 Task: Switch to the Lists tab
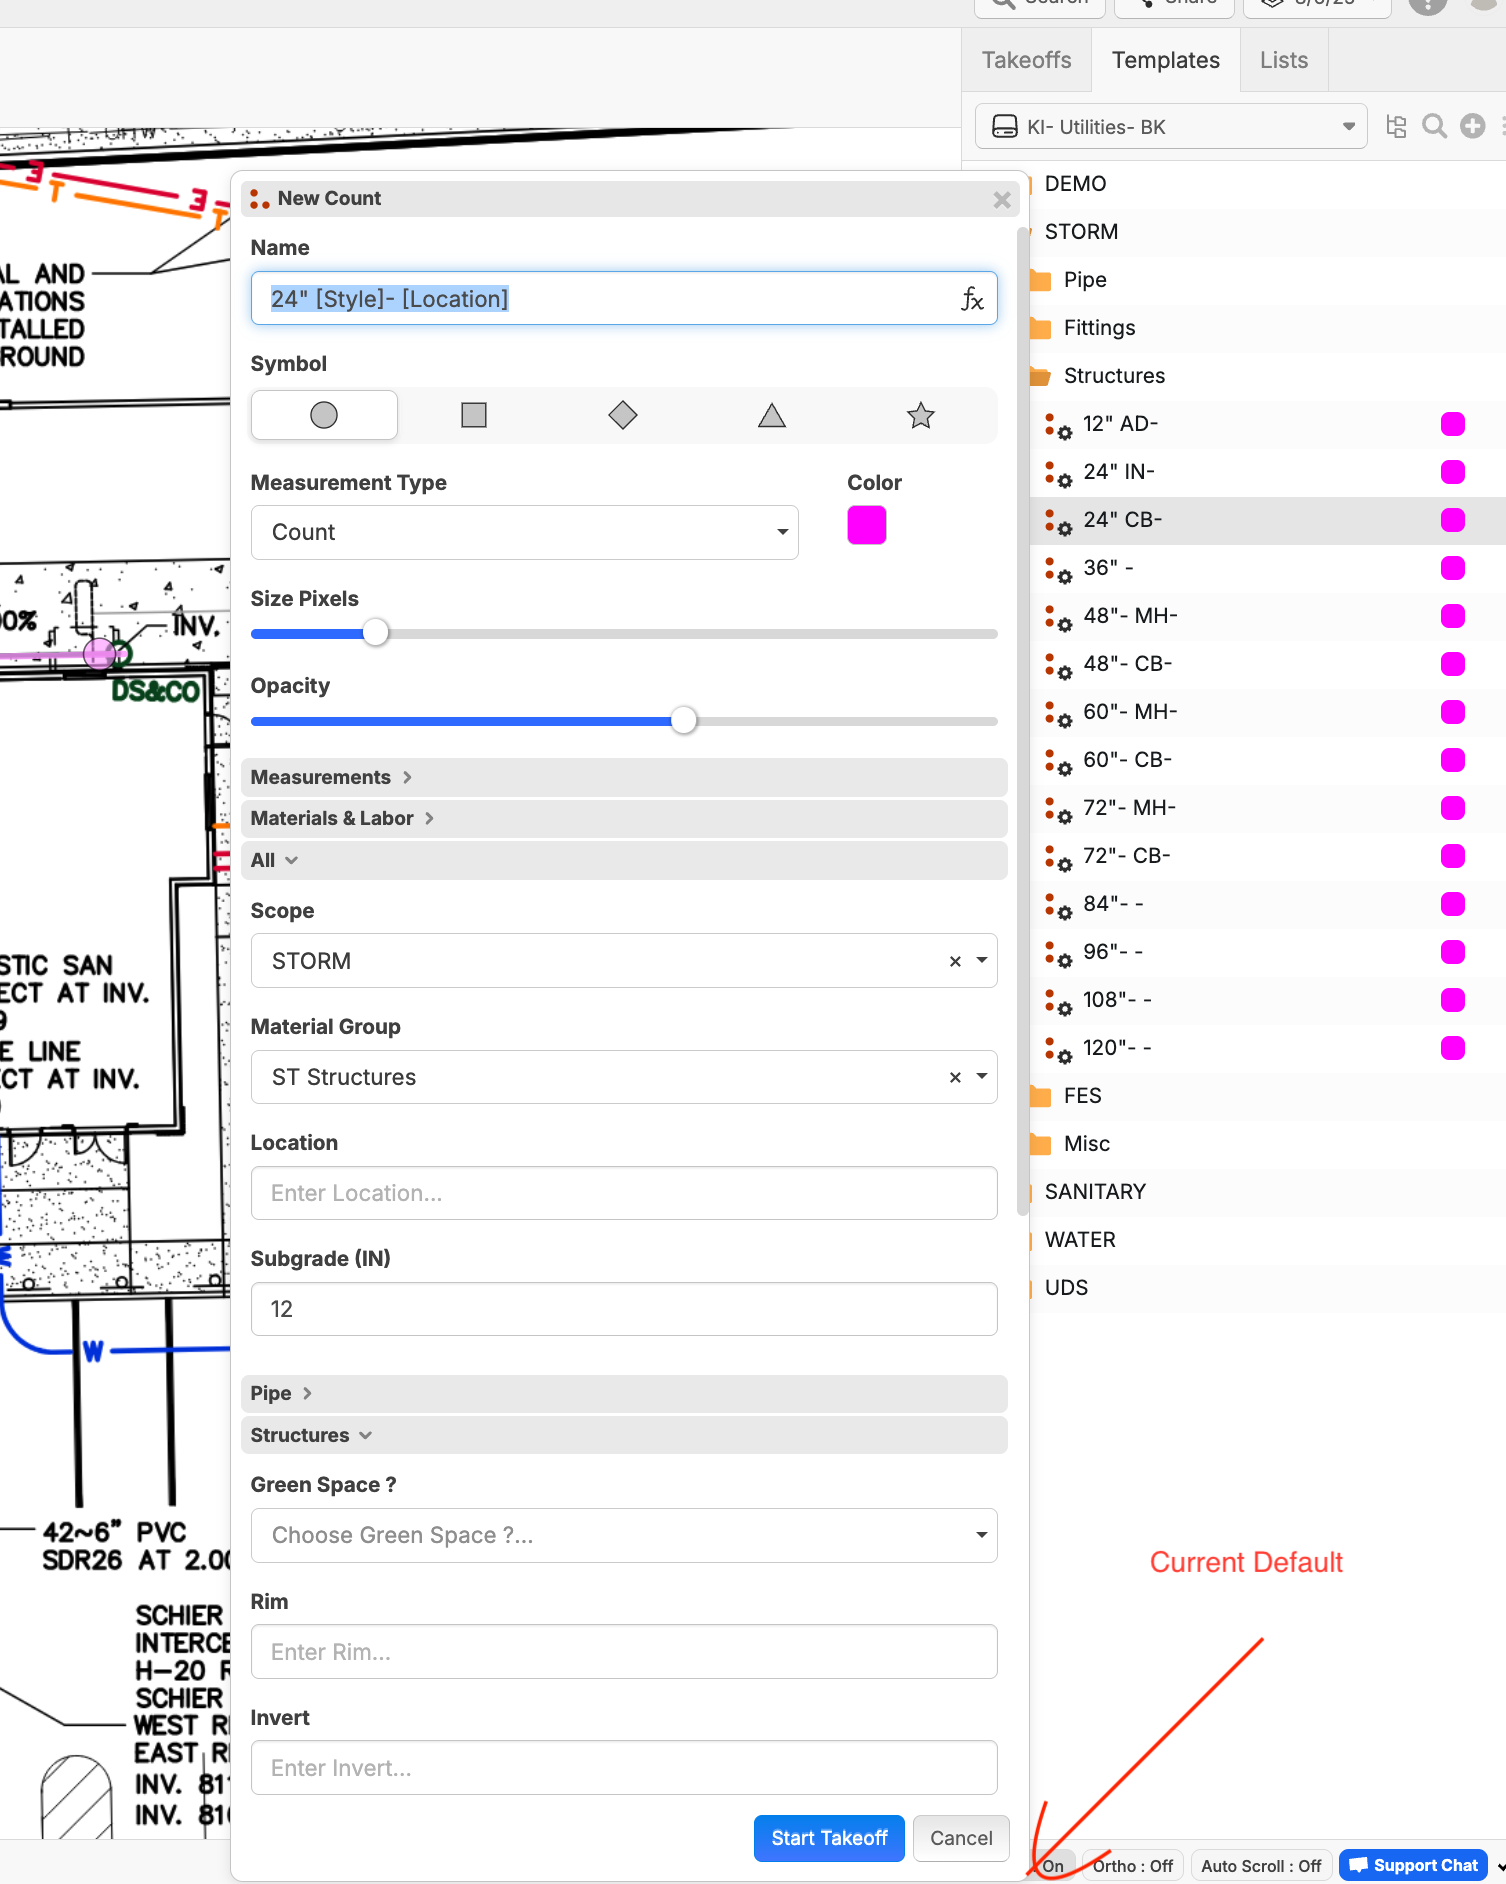point(1283,60)
